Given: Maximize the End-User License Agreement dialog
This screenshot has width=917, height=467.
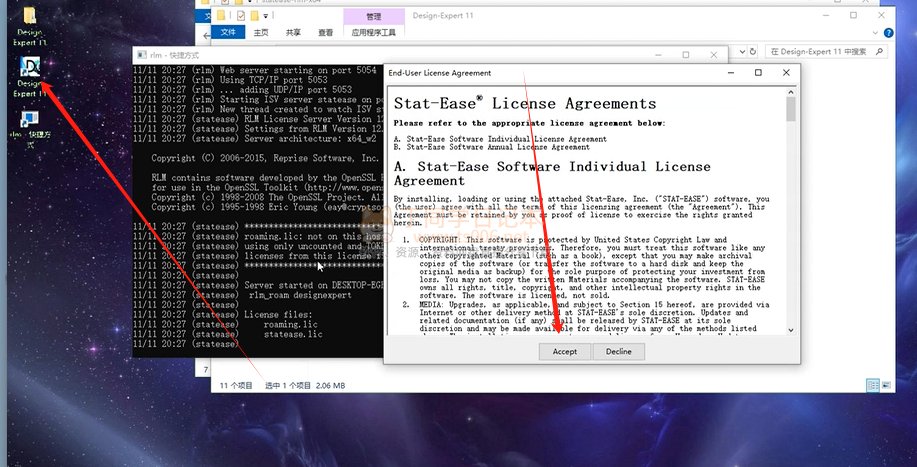Looking at the screenshot, I should pos(758,72).
